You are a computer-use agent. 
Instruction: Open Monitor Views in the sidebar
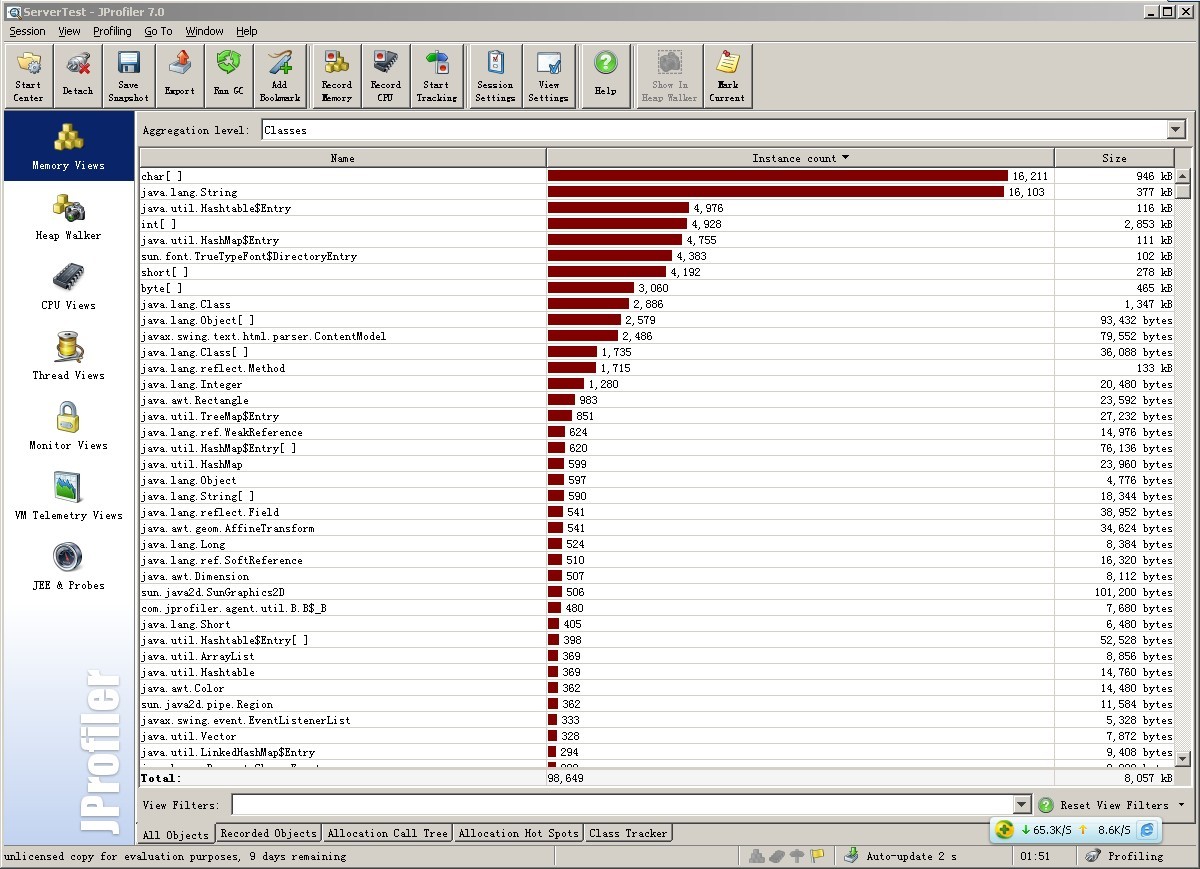(68, 427)
